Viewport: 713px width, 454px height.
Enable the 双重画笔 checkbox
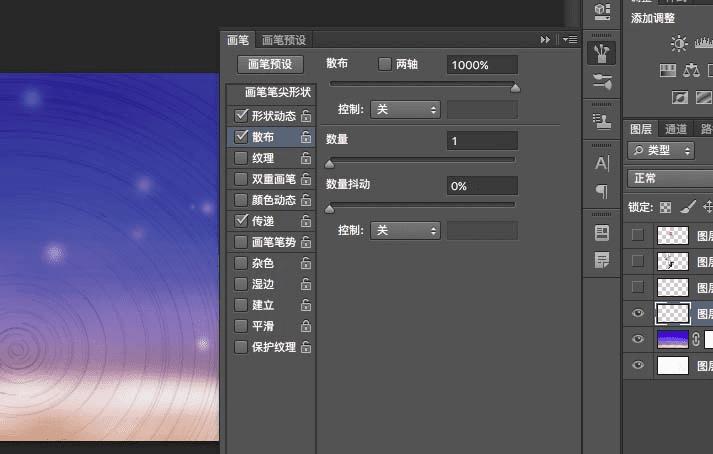click(x=241, y=179)
